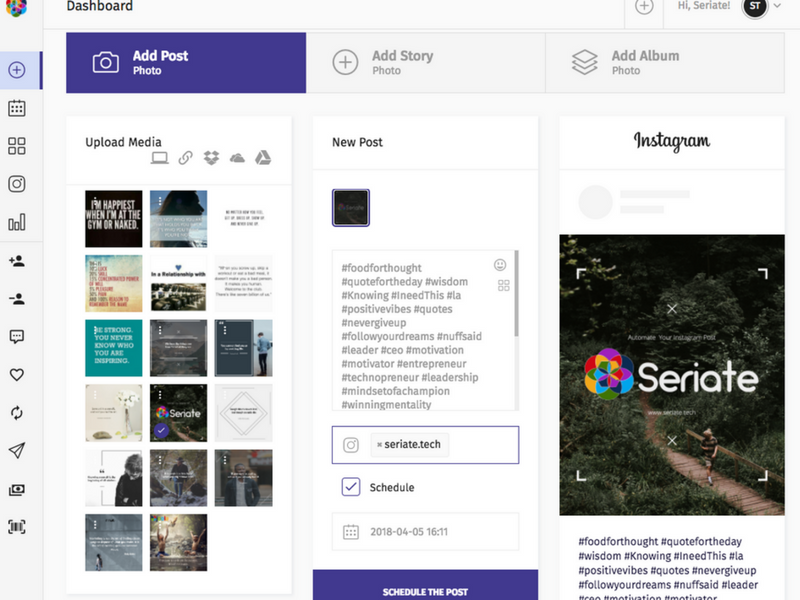Image resolution: width=800 pixels, height=600 pixels.
Task: Select the 'Happiest at the gym' thumbnail
Action: tap(114, 219)
